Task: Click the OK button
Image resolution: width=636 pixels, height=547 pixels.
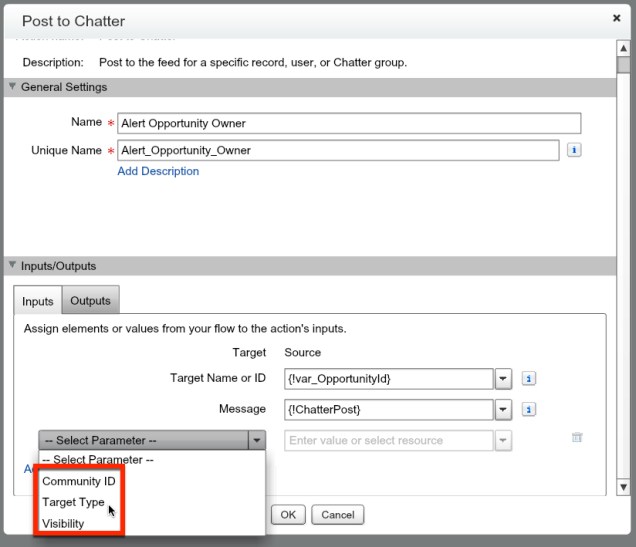Action: pyautogui.click(x=288, y=515)
